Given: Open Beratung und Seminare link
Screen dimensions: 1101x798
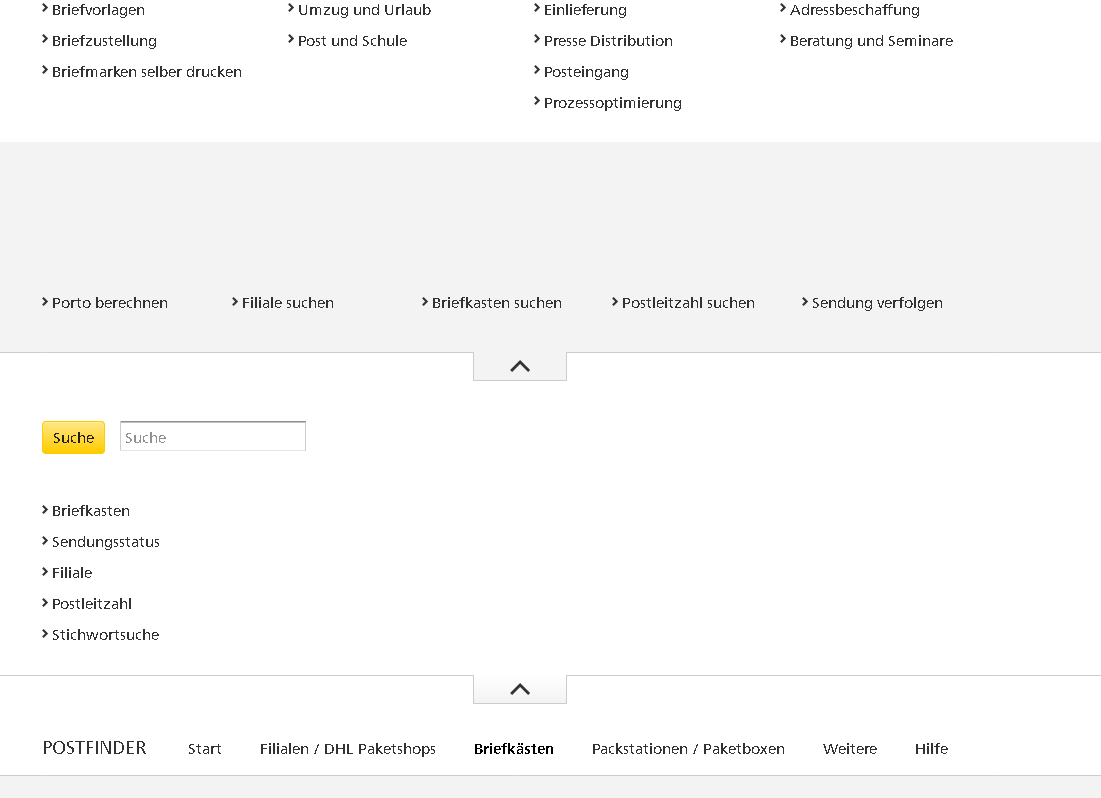Looking at the screenshot, I should pyautogui.click(x=871, y=40).
